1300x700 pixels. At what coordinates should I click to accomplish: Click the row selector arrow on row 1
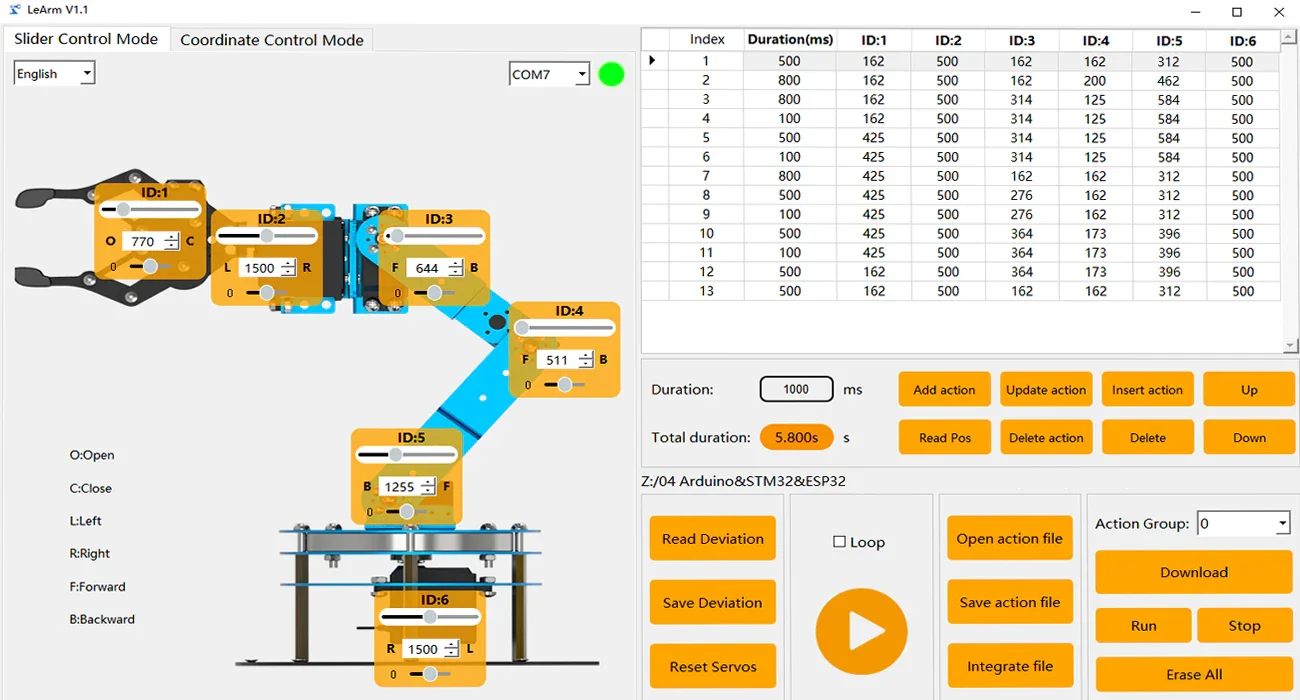point(652,61)
